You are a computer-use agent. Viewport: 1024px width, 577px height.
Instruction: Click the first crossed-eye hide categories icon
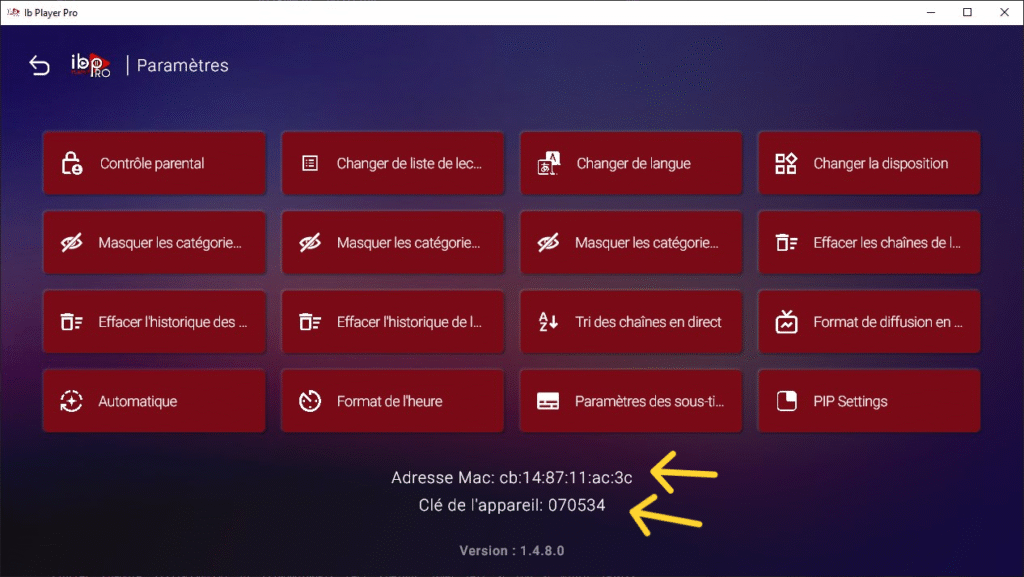coord(72,243)
